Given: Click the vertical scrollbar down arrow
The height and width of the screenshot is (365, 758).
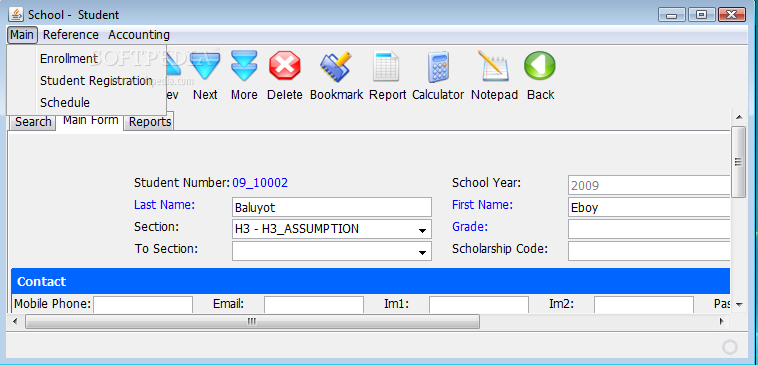Looking at the screenshot, I should pos(738,305).
